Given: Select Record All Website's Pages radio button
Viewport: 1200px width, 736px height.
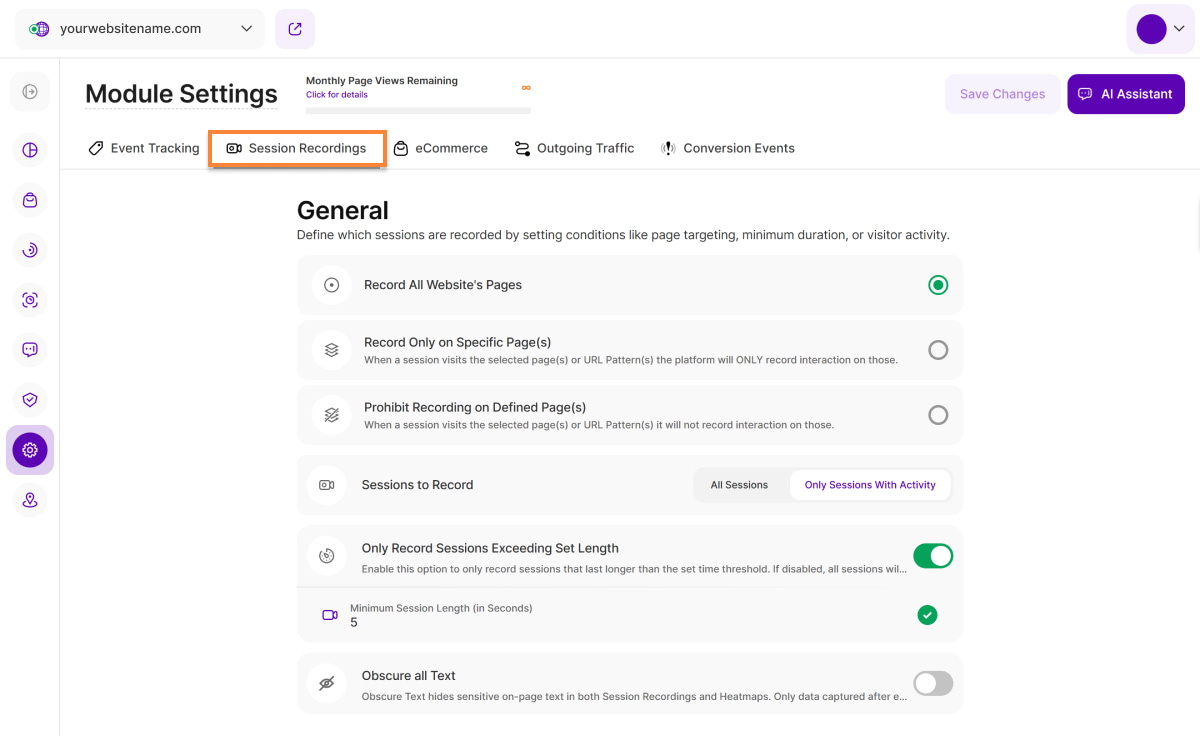Looking at the screenshot, I should click(937, 285).
